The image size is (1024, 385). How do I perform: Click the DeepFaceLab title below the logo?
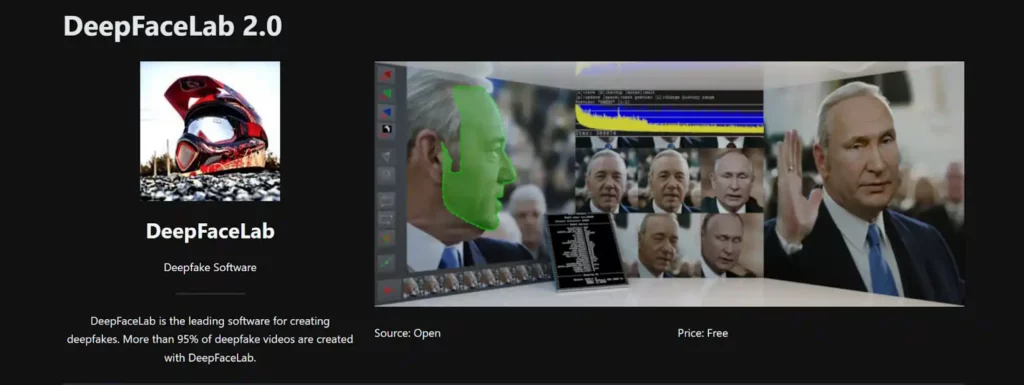tap(210, 232)
